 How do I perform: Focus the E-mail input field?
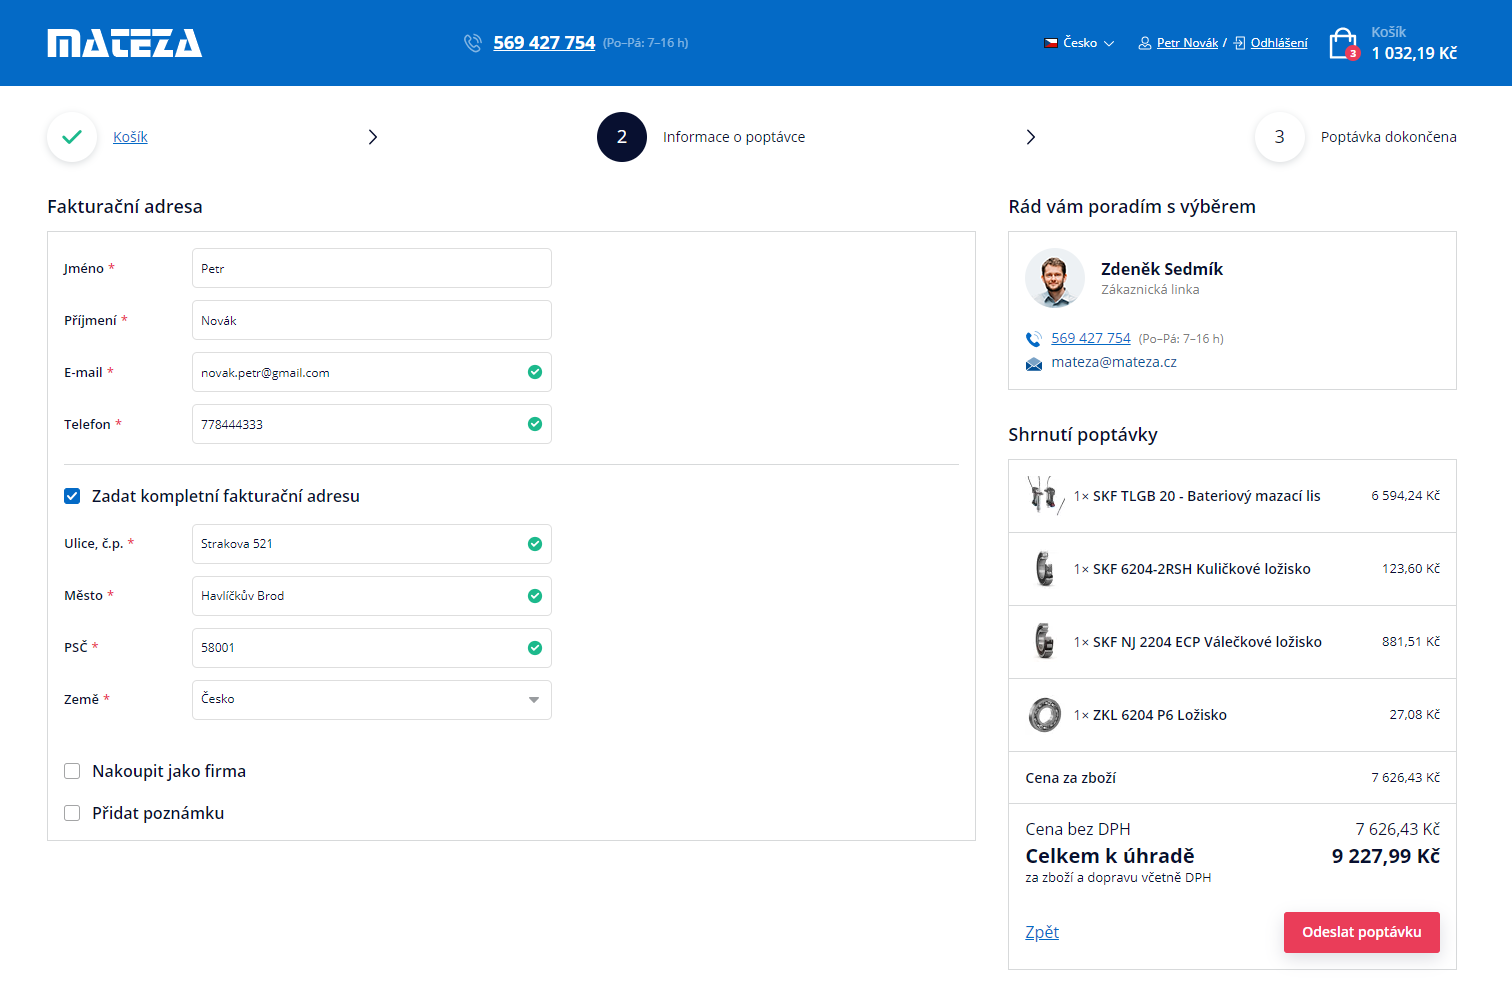click(x=372, y=372)
